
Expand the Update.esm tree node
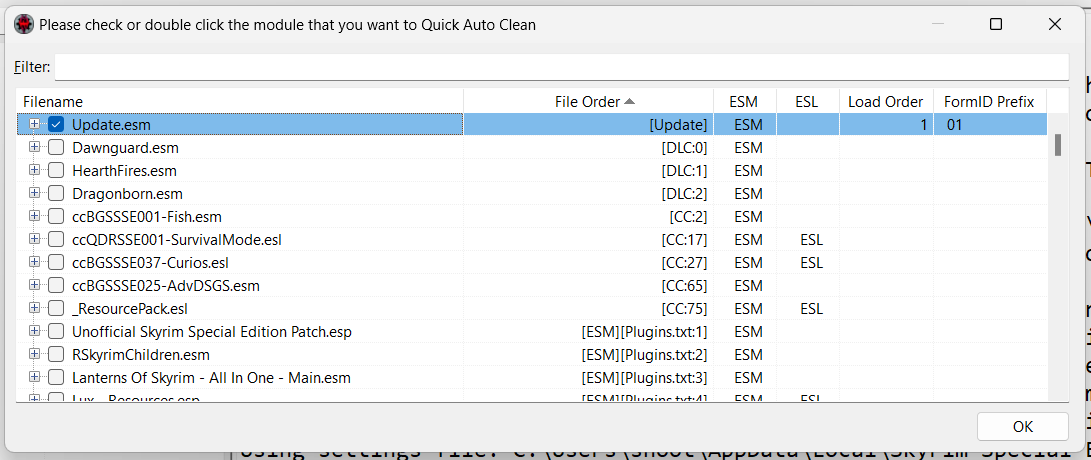coord(34,125)
